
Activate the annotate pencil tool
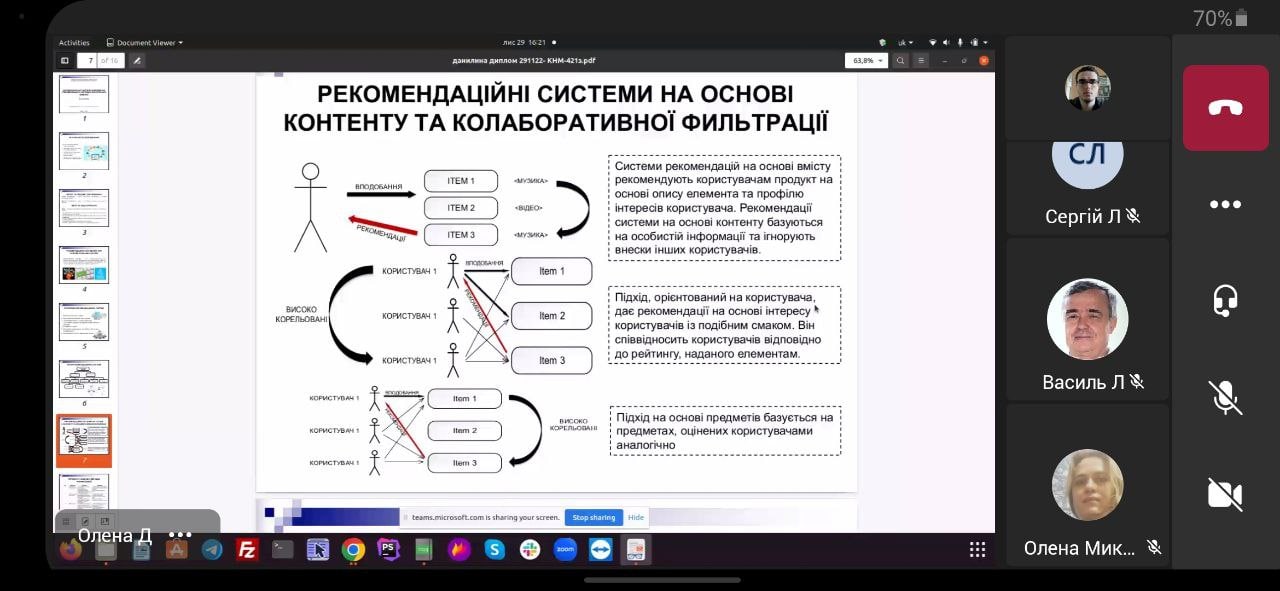pyautogui.click(x=137, y=60)
